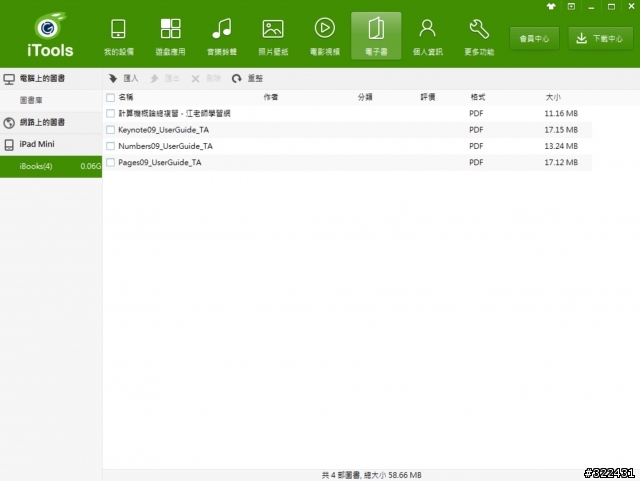Click the iTools logo
Viewport: 640px width, 481px height.
coord(50,36)
